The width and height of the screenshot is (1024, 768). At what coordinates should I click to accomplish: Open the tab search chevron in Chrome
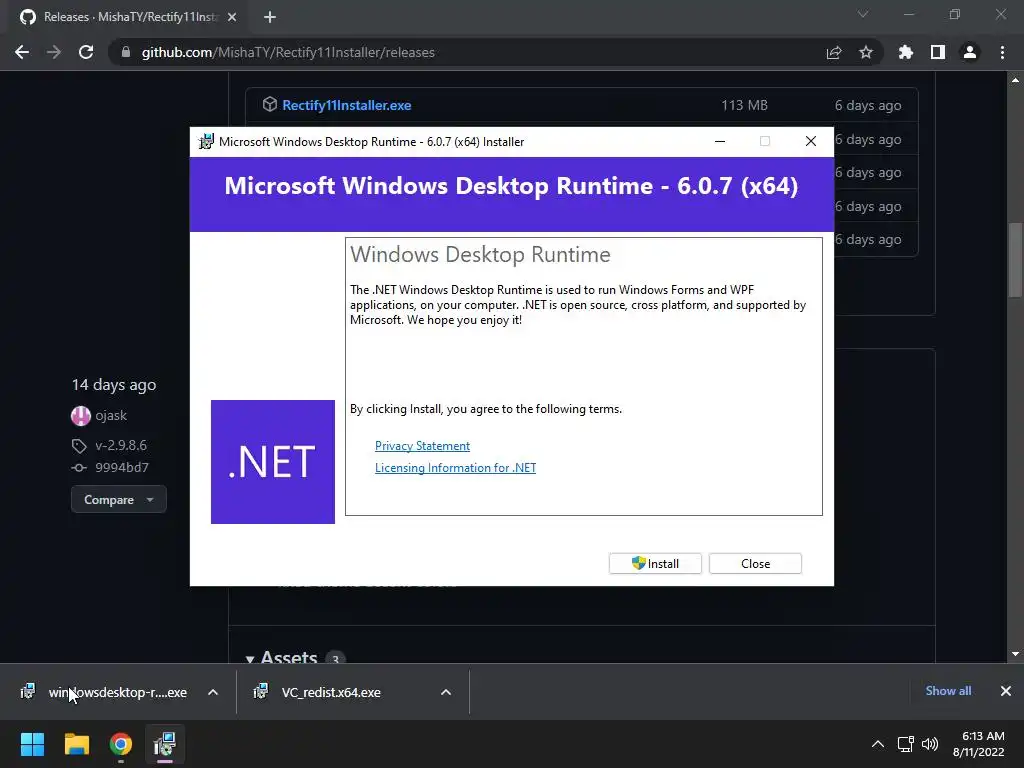(x=863, y=14)
